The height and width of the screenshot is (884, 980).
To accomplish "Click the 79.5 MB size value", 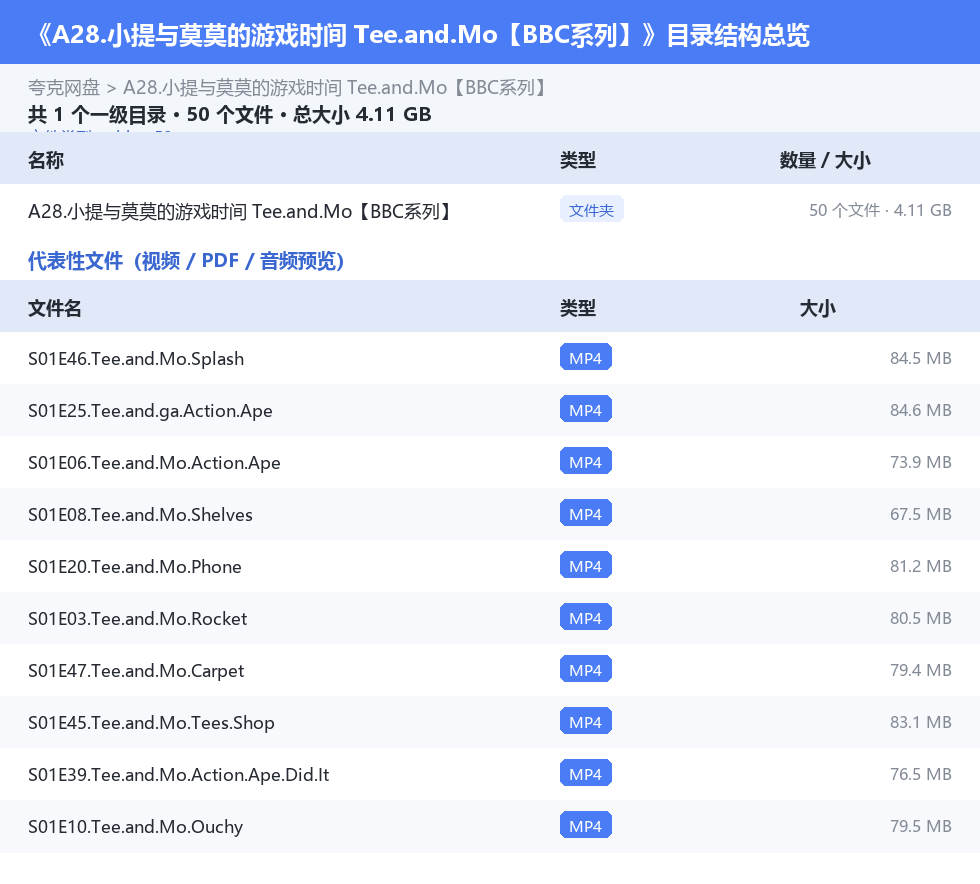I will tap(921, 825).
